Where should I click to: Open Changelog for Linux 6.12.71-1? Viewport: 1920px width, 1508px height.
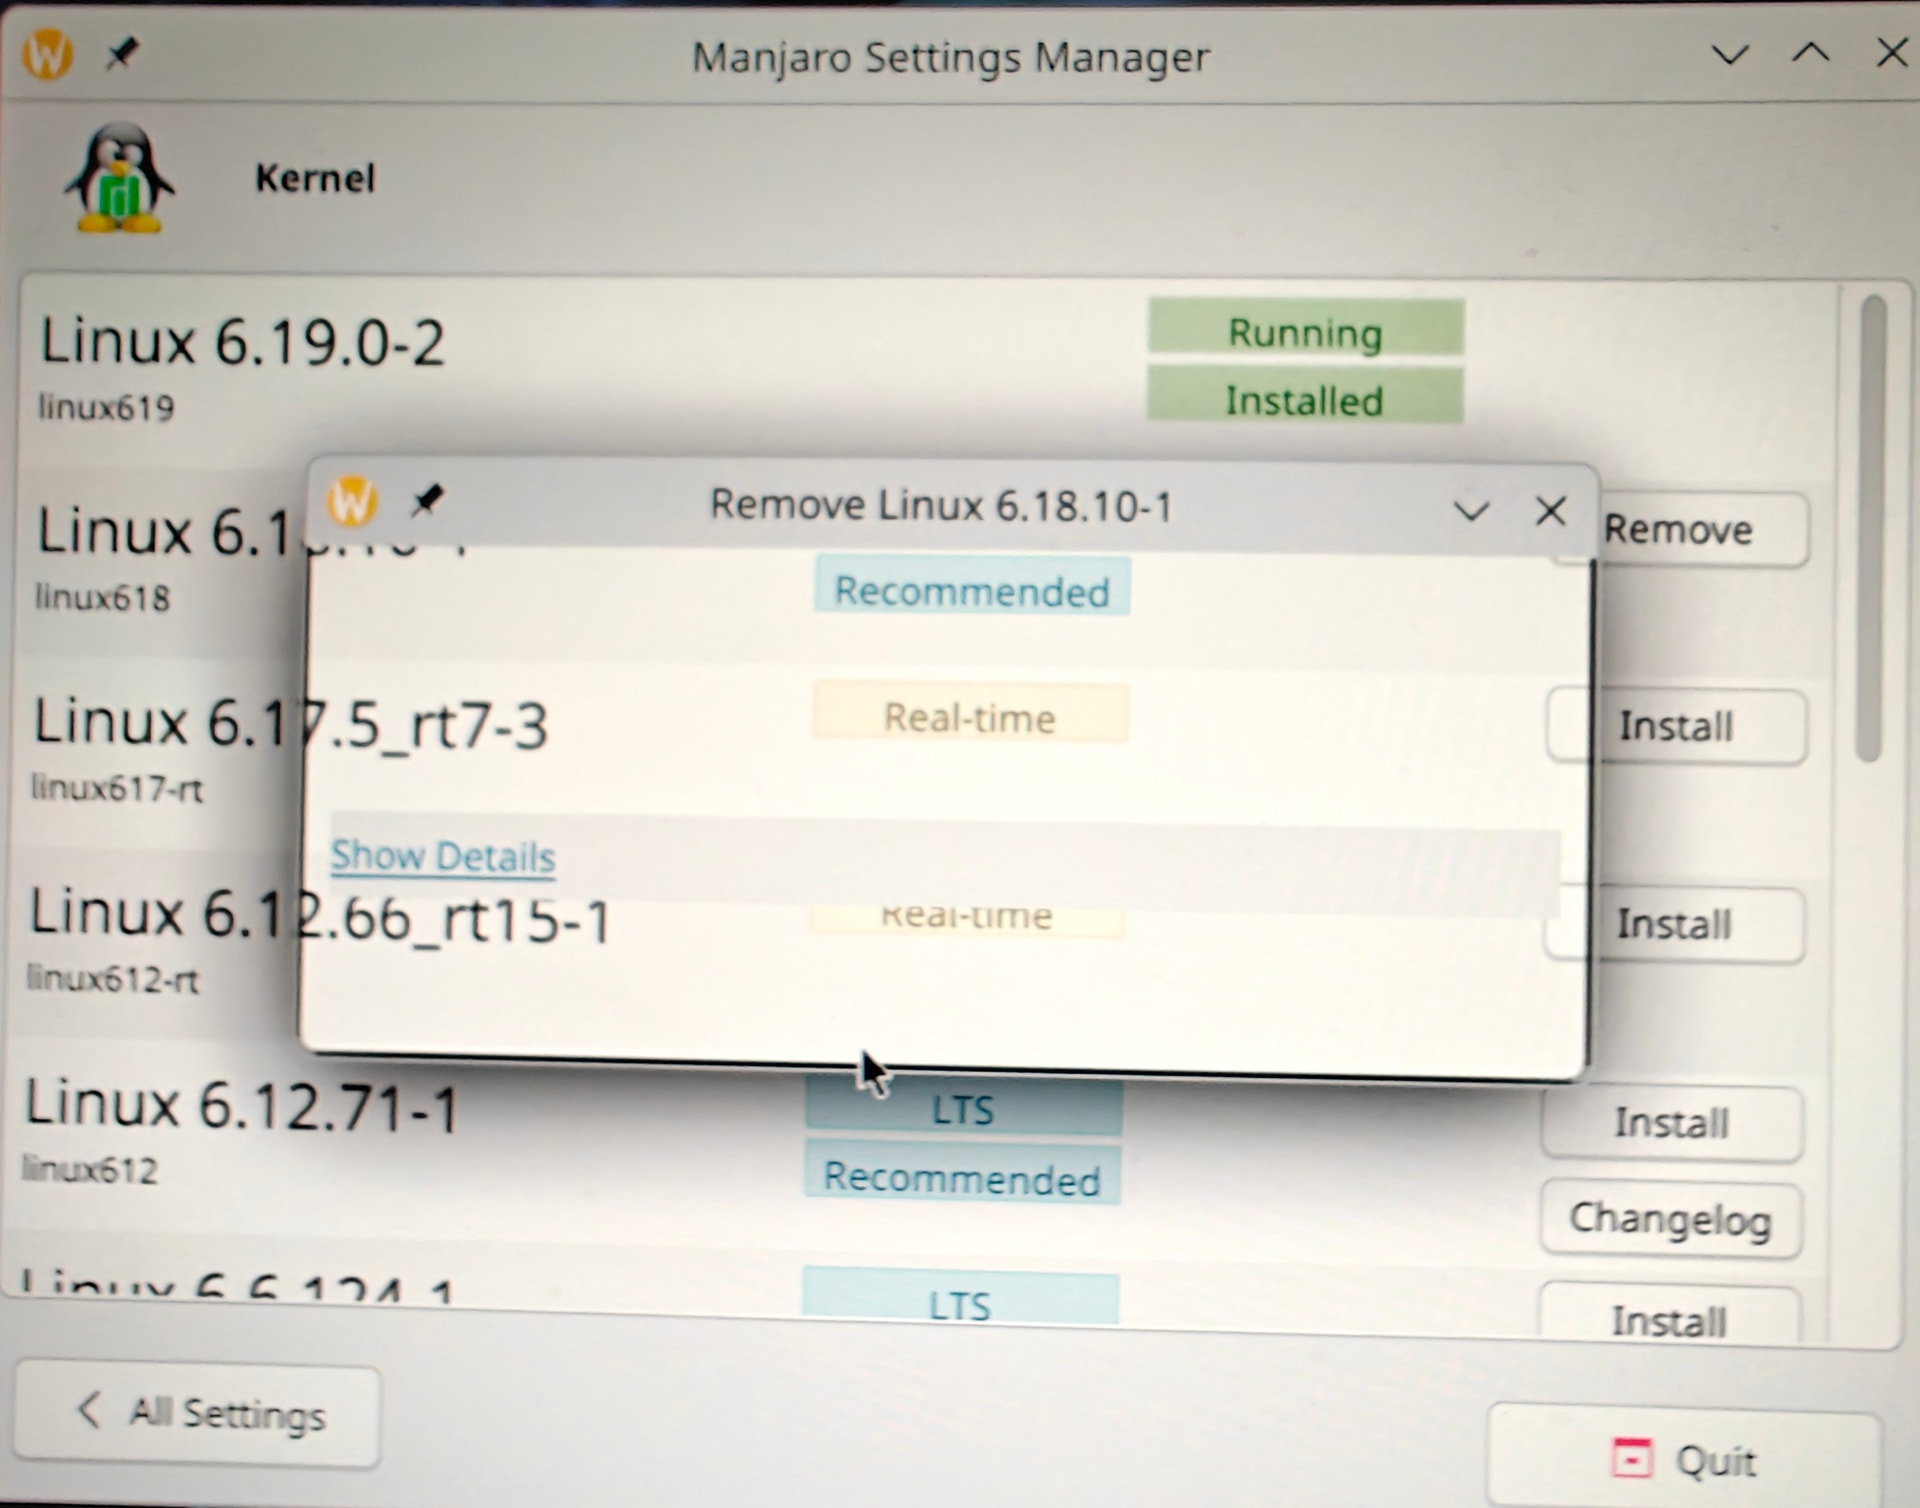pyautogui.click(x=1671, y=1219)
